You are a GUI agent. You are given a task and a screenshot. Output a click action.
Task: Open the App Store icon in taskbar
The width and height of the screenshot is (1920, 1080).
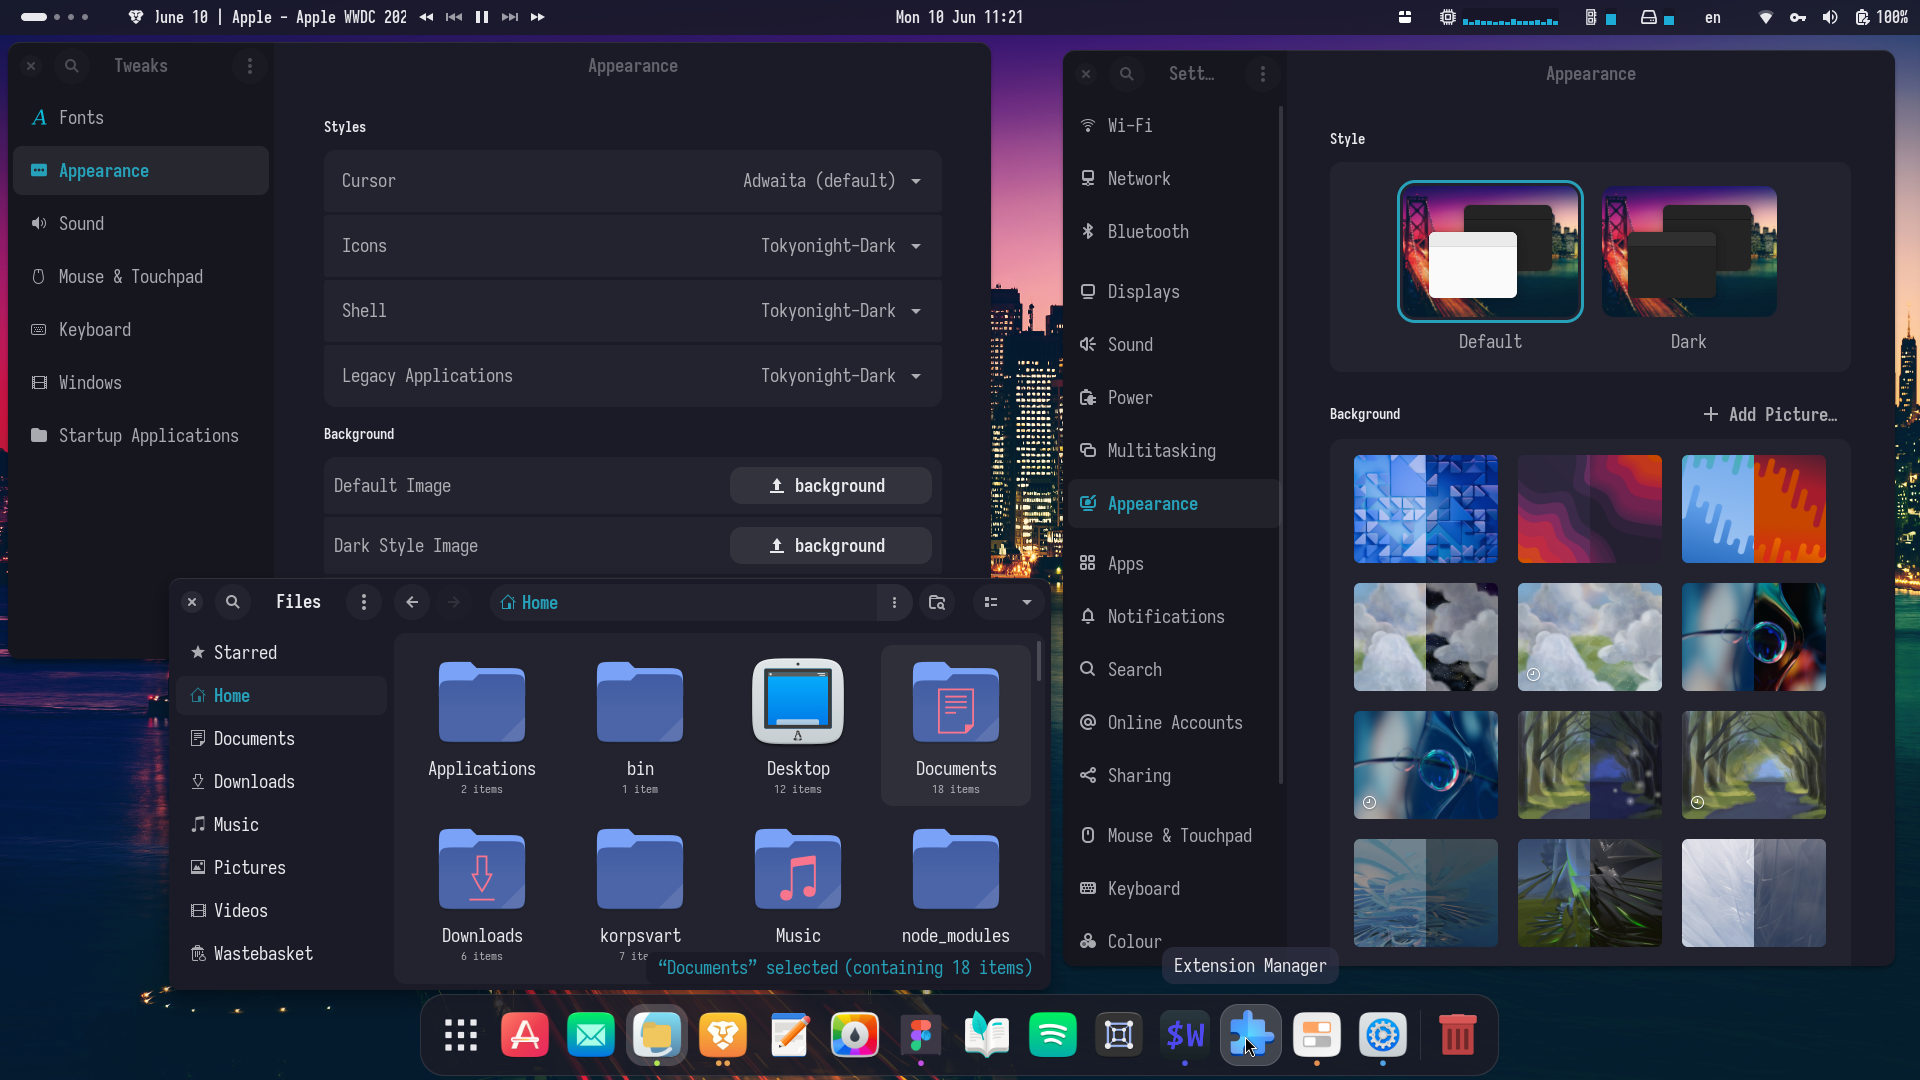coord(526,1035)
